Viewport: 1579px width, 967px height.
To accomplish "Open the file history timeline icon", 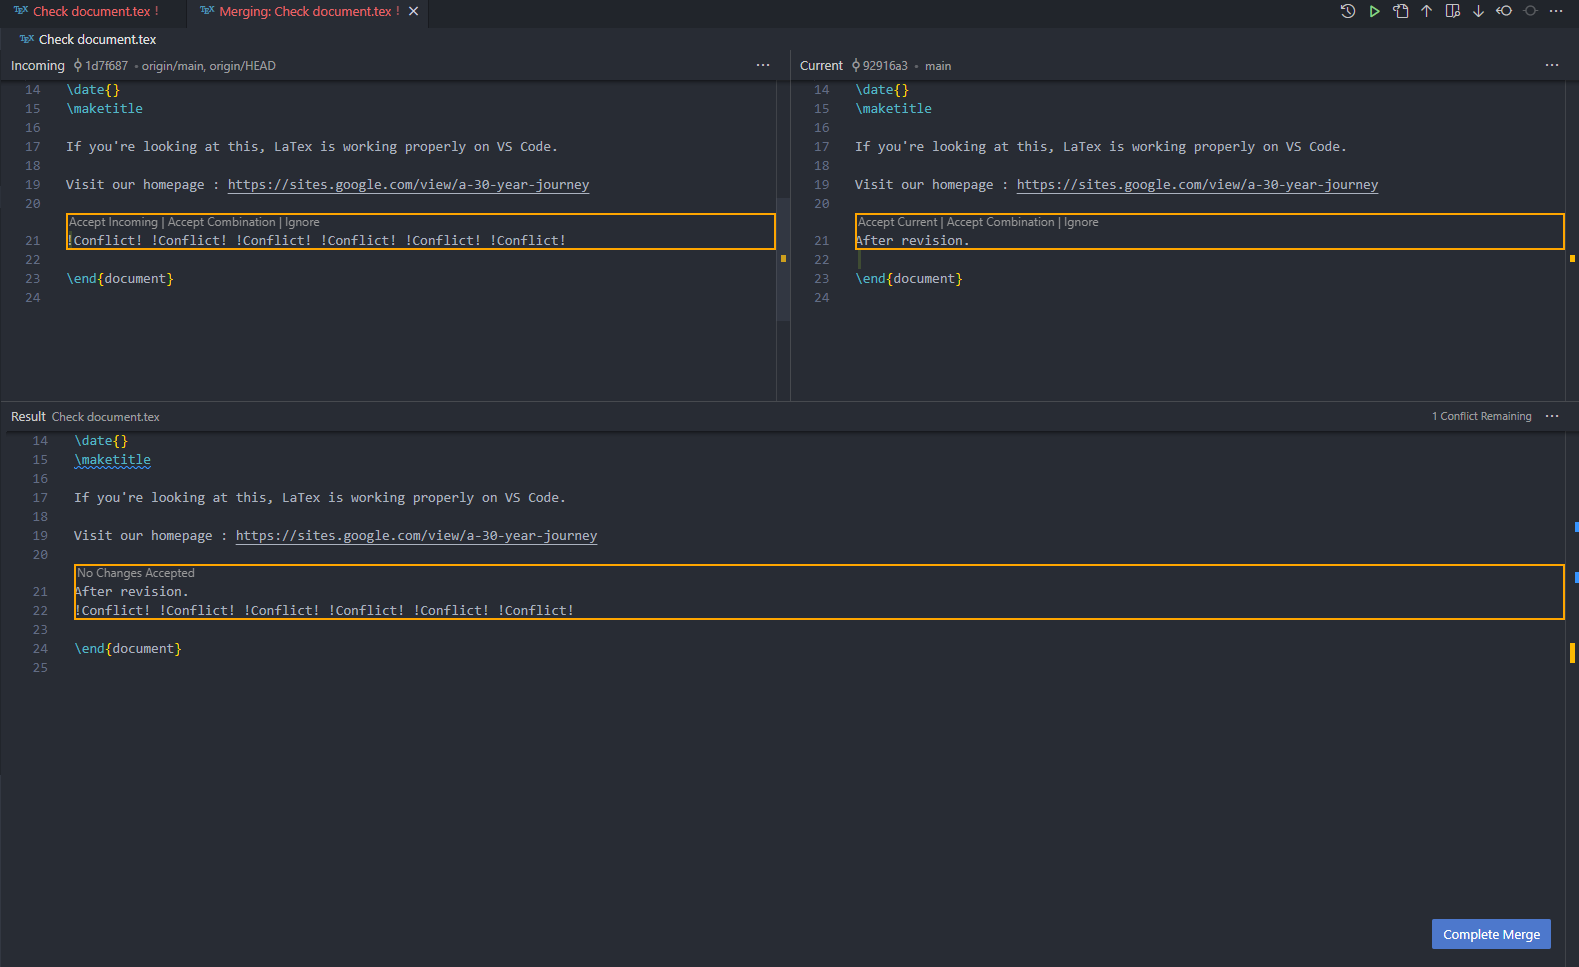I will tap(1348, 11).
